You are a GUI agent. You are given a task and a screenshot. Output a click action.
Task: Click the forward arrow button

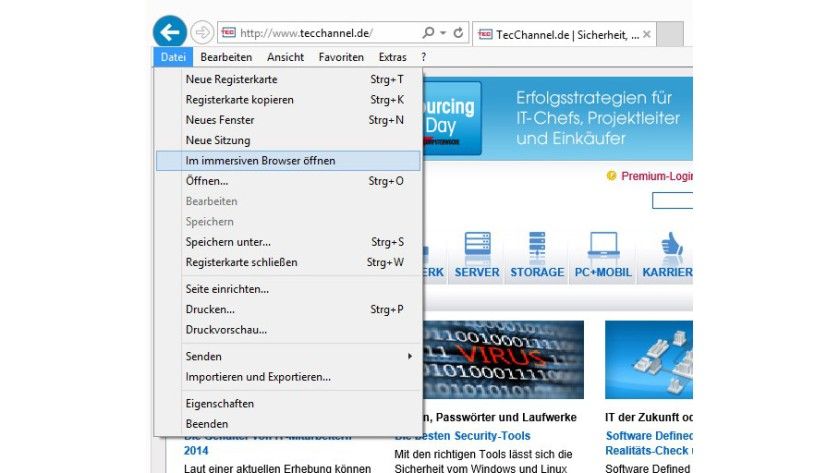click(202, 33)
